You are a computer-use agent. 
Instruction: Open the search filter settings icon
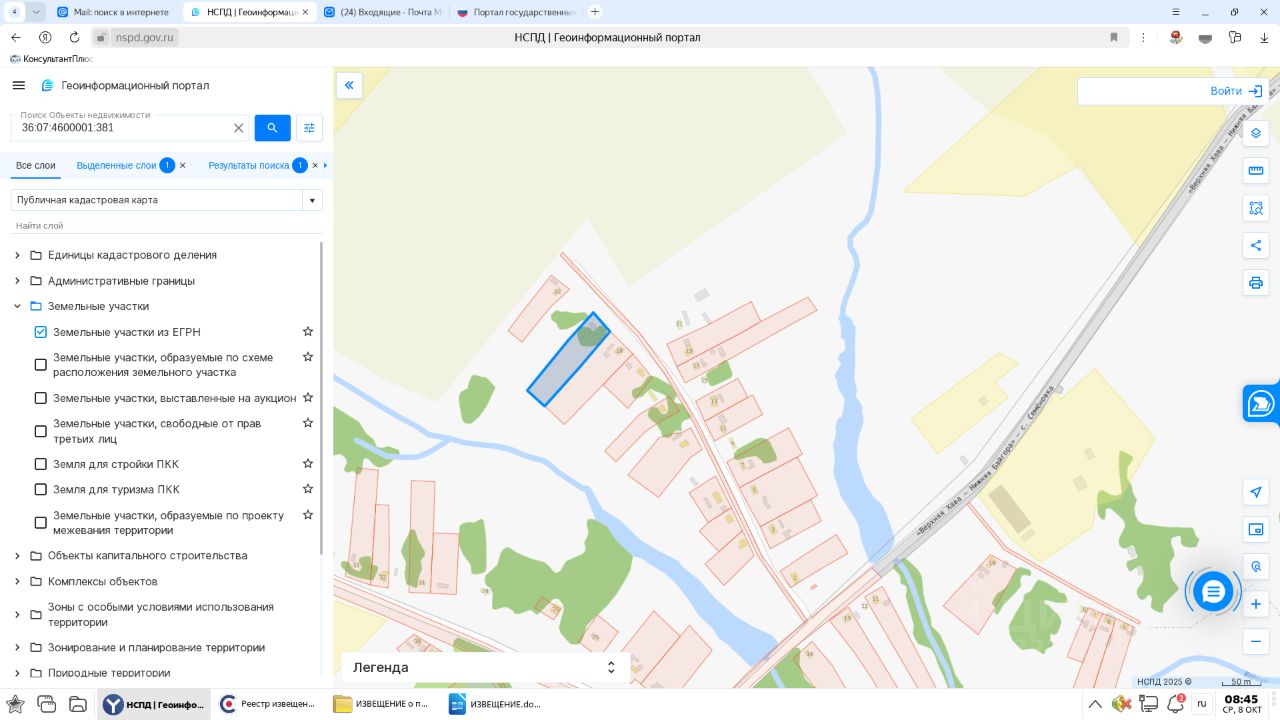pyautogui.click(x=309, y=128)
